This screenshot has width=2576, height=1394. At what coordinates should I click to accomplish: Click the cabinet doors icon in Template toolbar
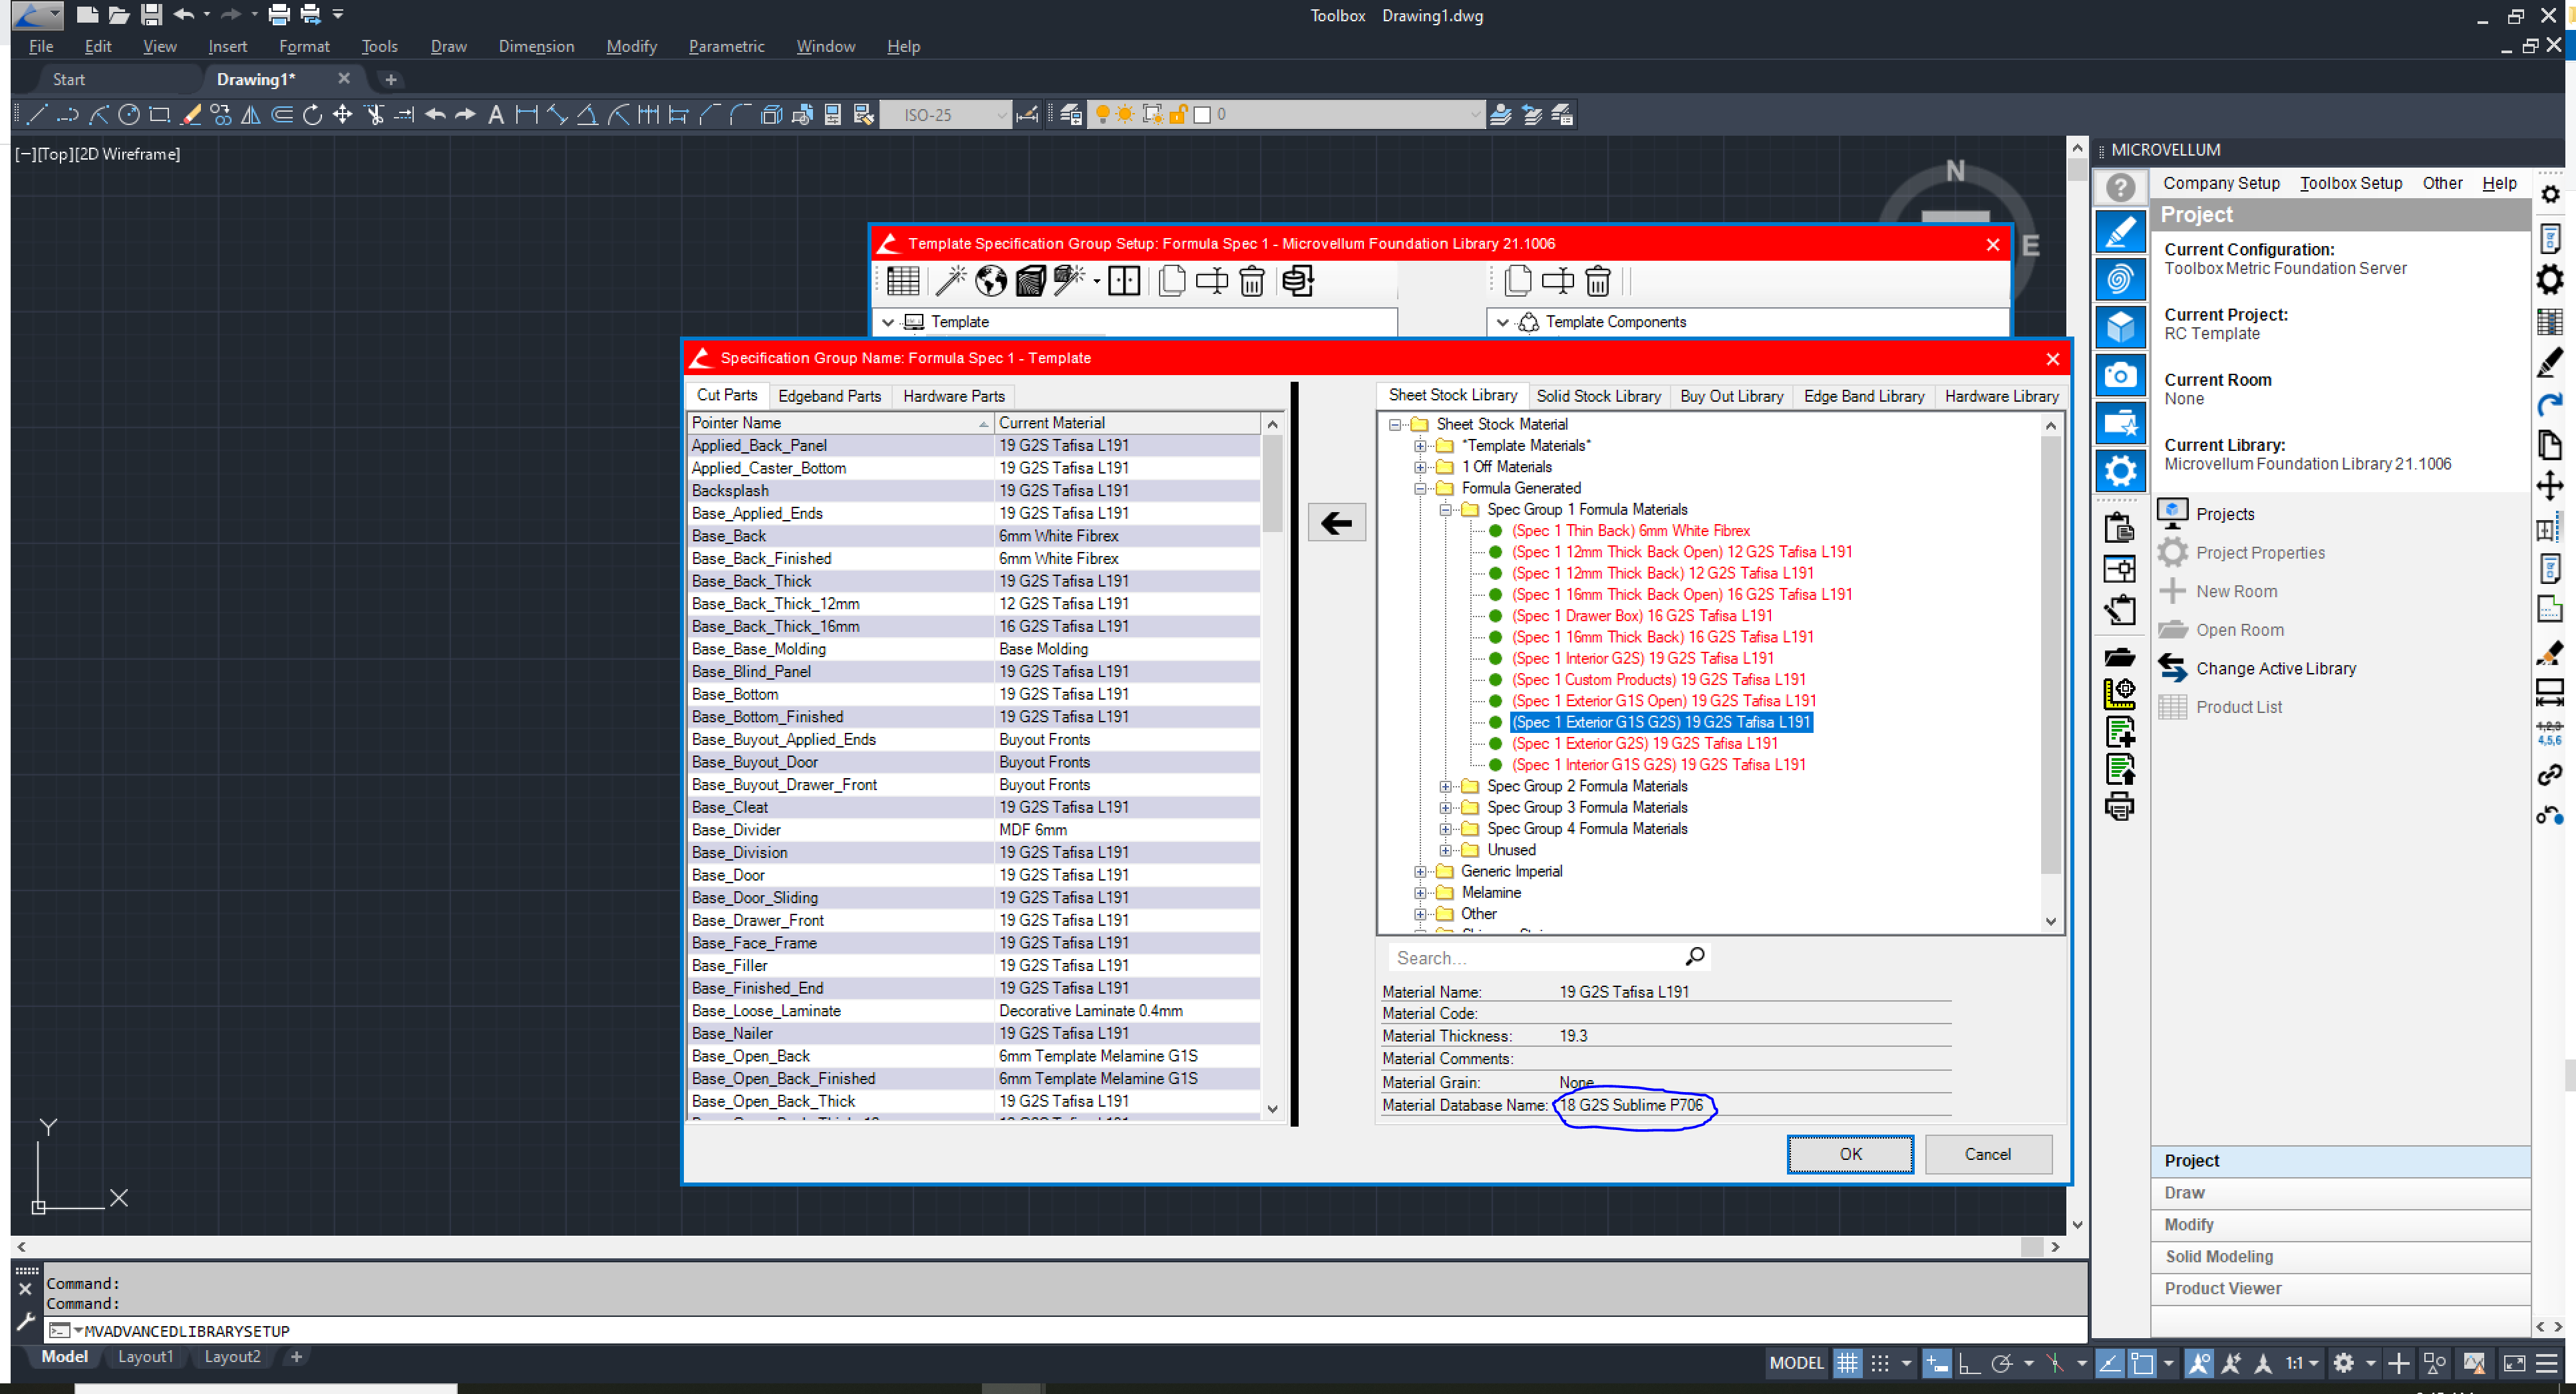coord(1123,281)
